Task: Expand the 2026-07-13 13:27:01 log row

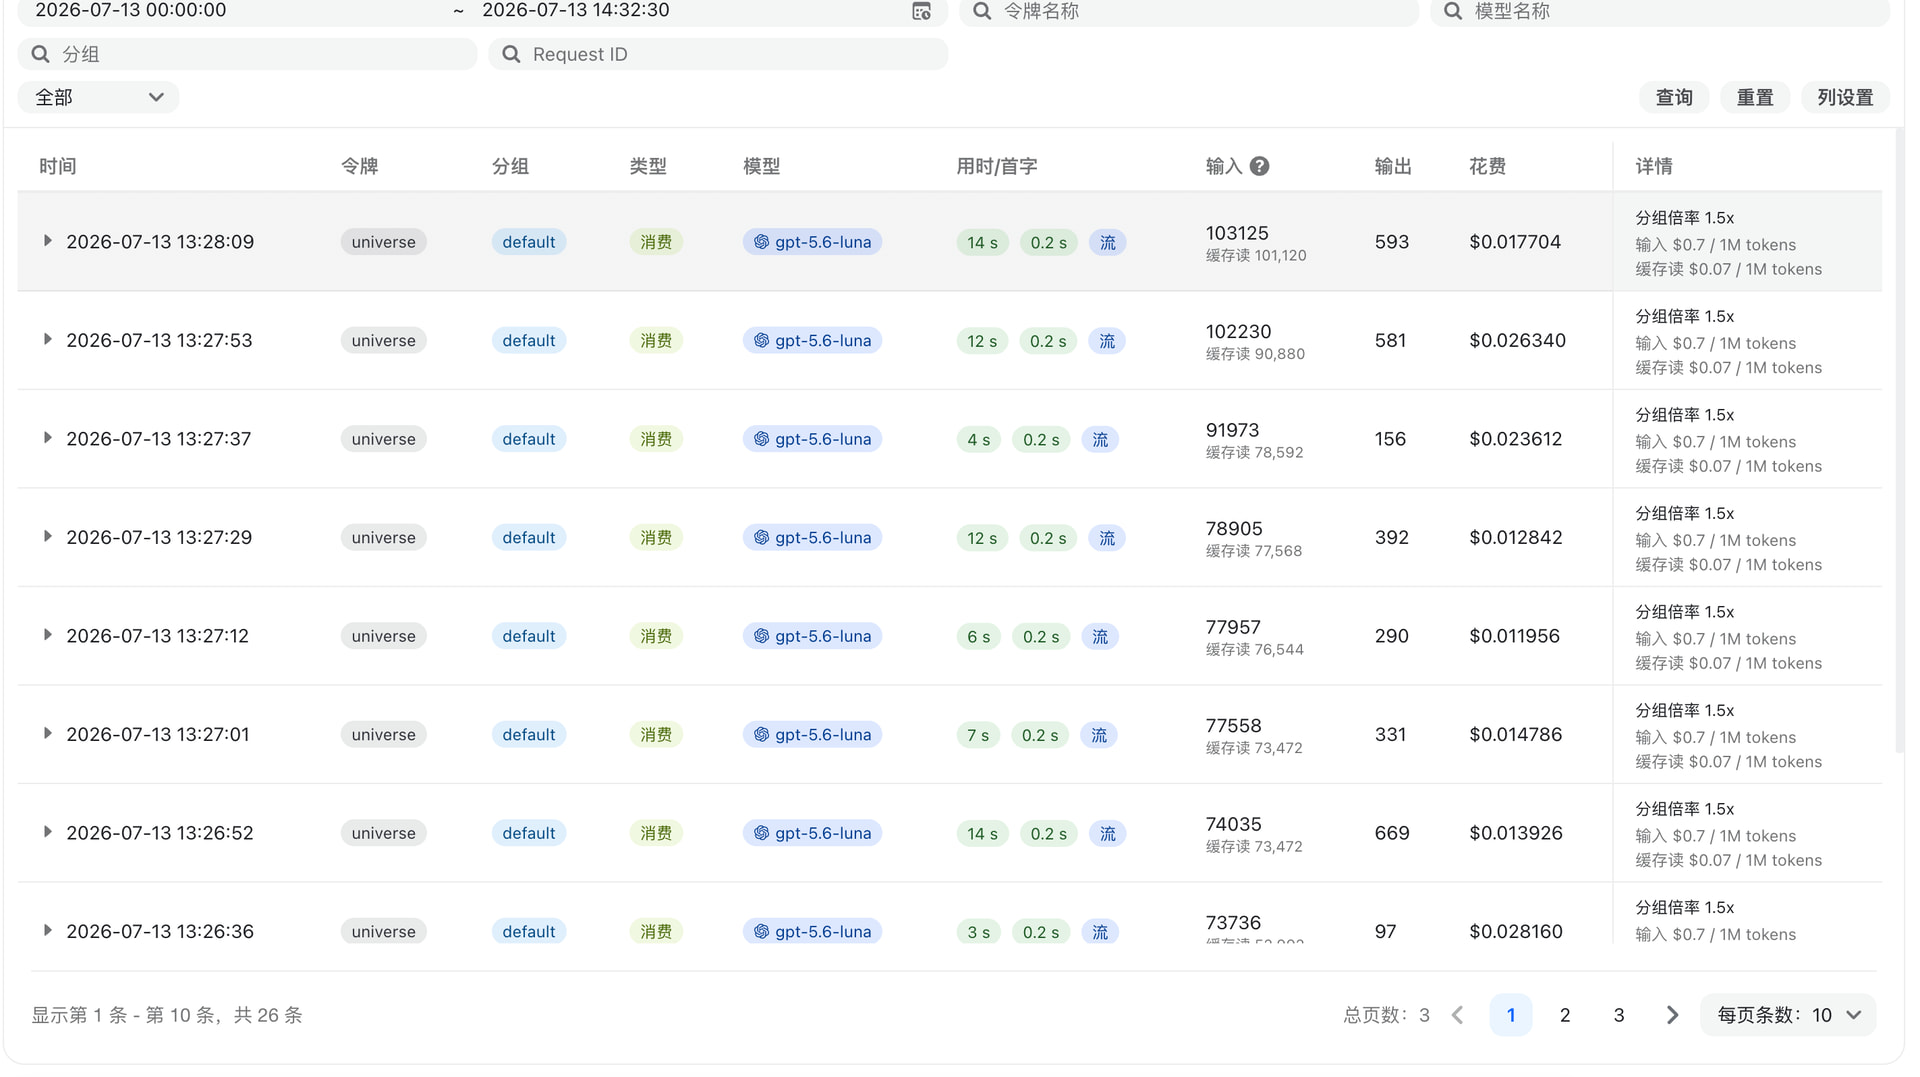Action: point(47,734)
